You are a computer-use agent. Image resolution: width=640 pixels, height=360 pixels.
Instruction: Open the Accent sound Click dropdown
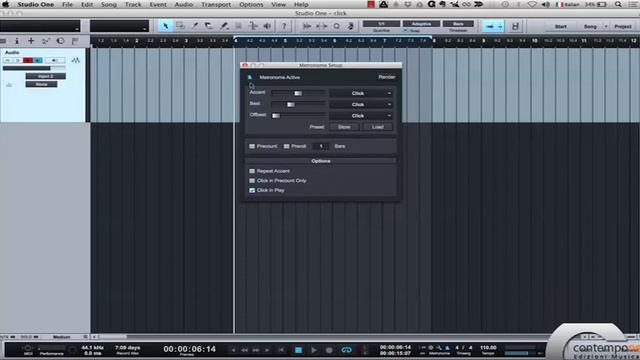pyautogui.click(x=361, y=93)
